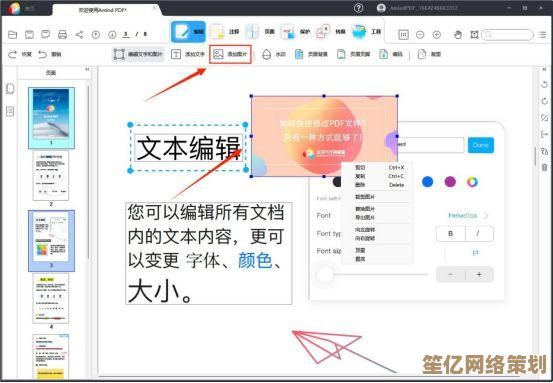The height and width of the screenshot is (383, 553).
Task: Print the document with the printer icon
Action: pyautogui.click(x=62, y=35)
